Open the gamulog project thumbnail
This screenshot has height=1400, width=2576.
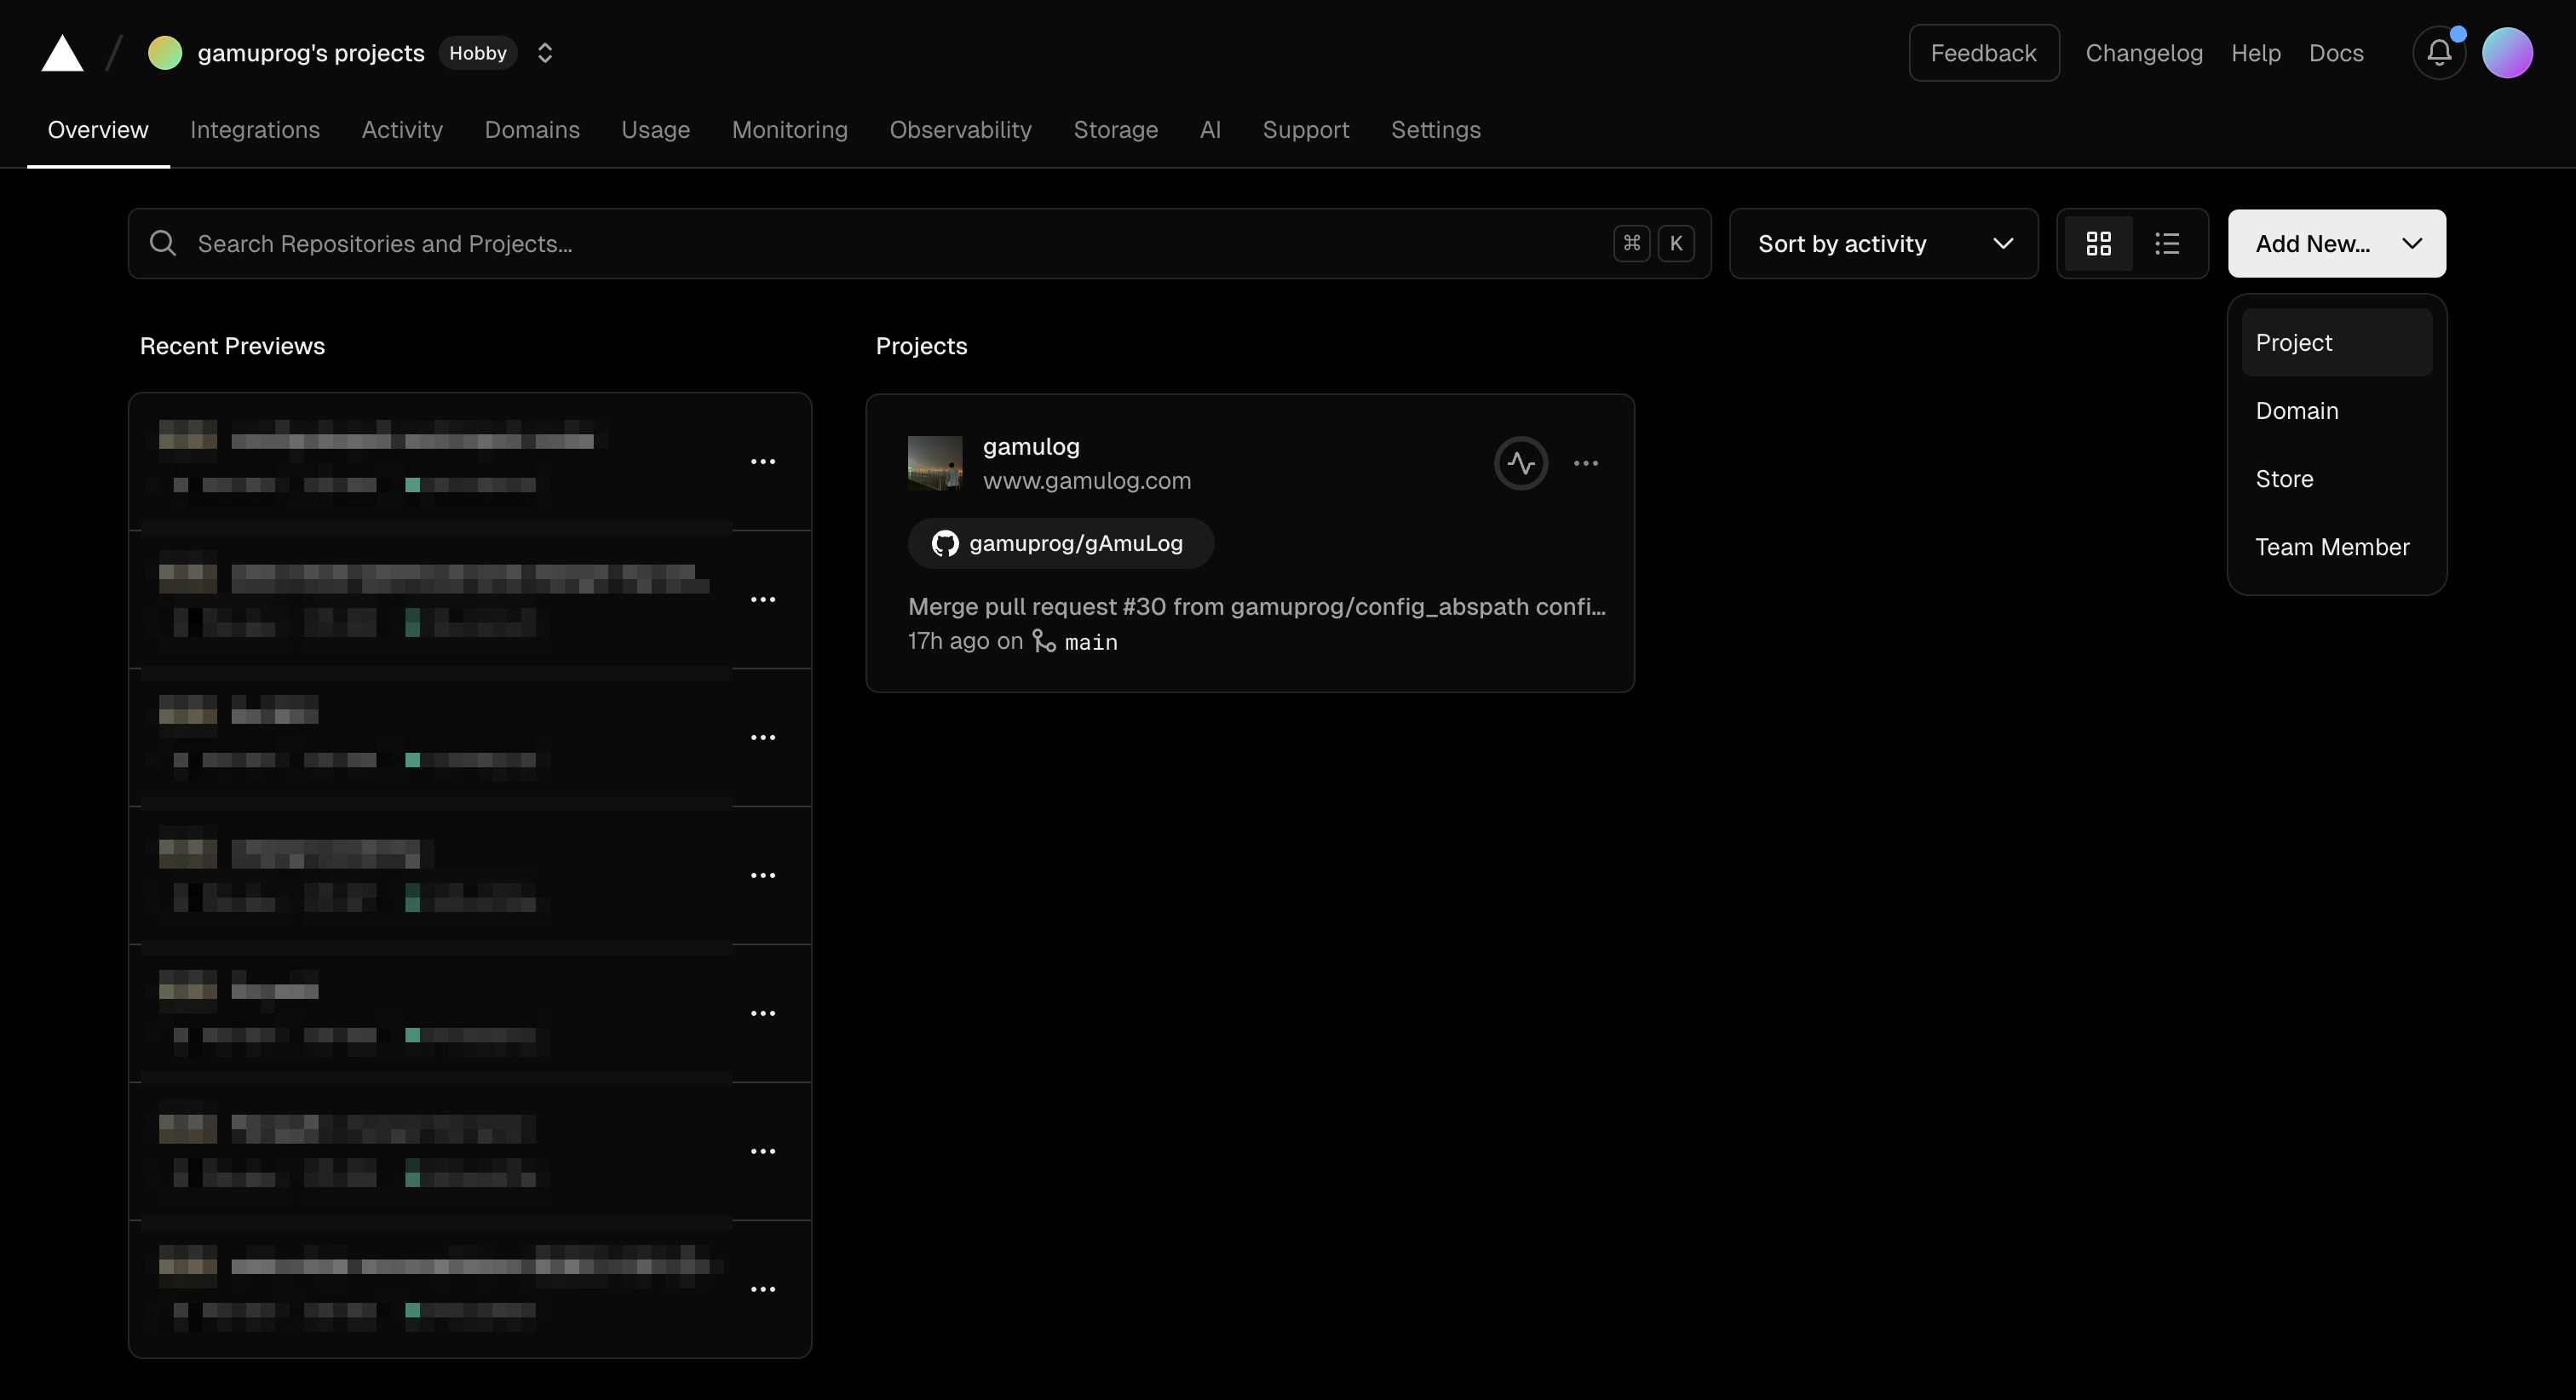point(935,462)
